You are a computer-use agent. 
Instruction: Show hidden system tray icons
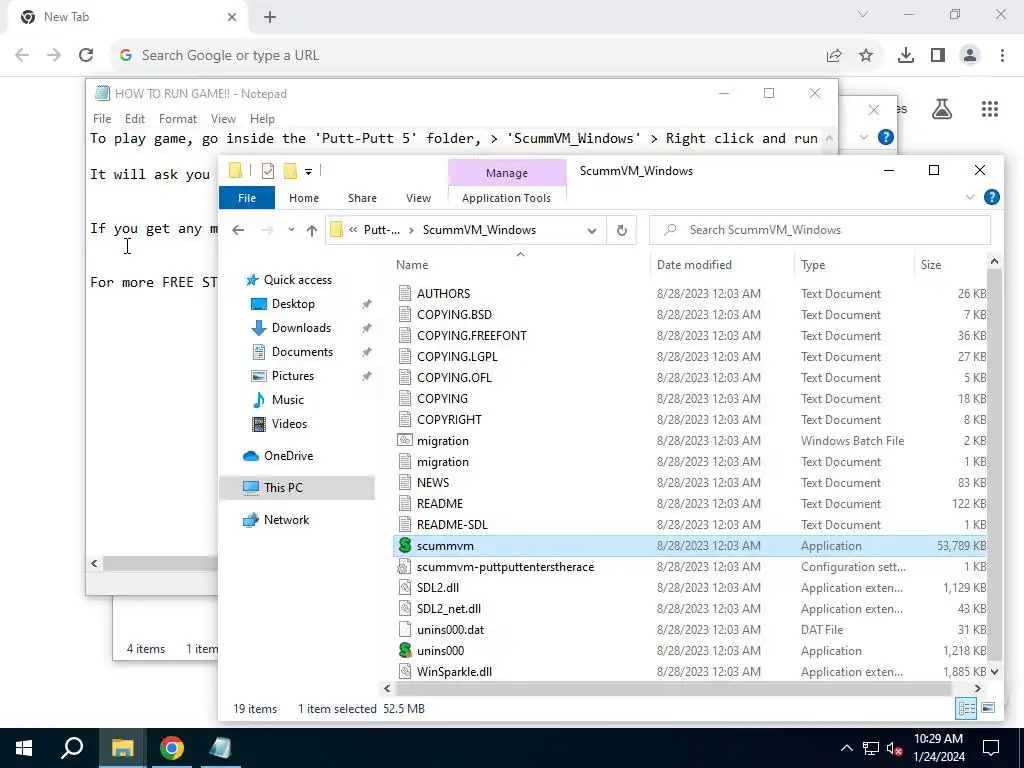point(846,748)
